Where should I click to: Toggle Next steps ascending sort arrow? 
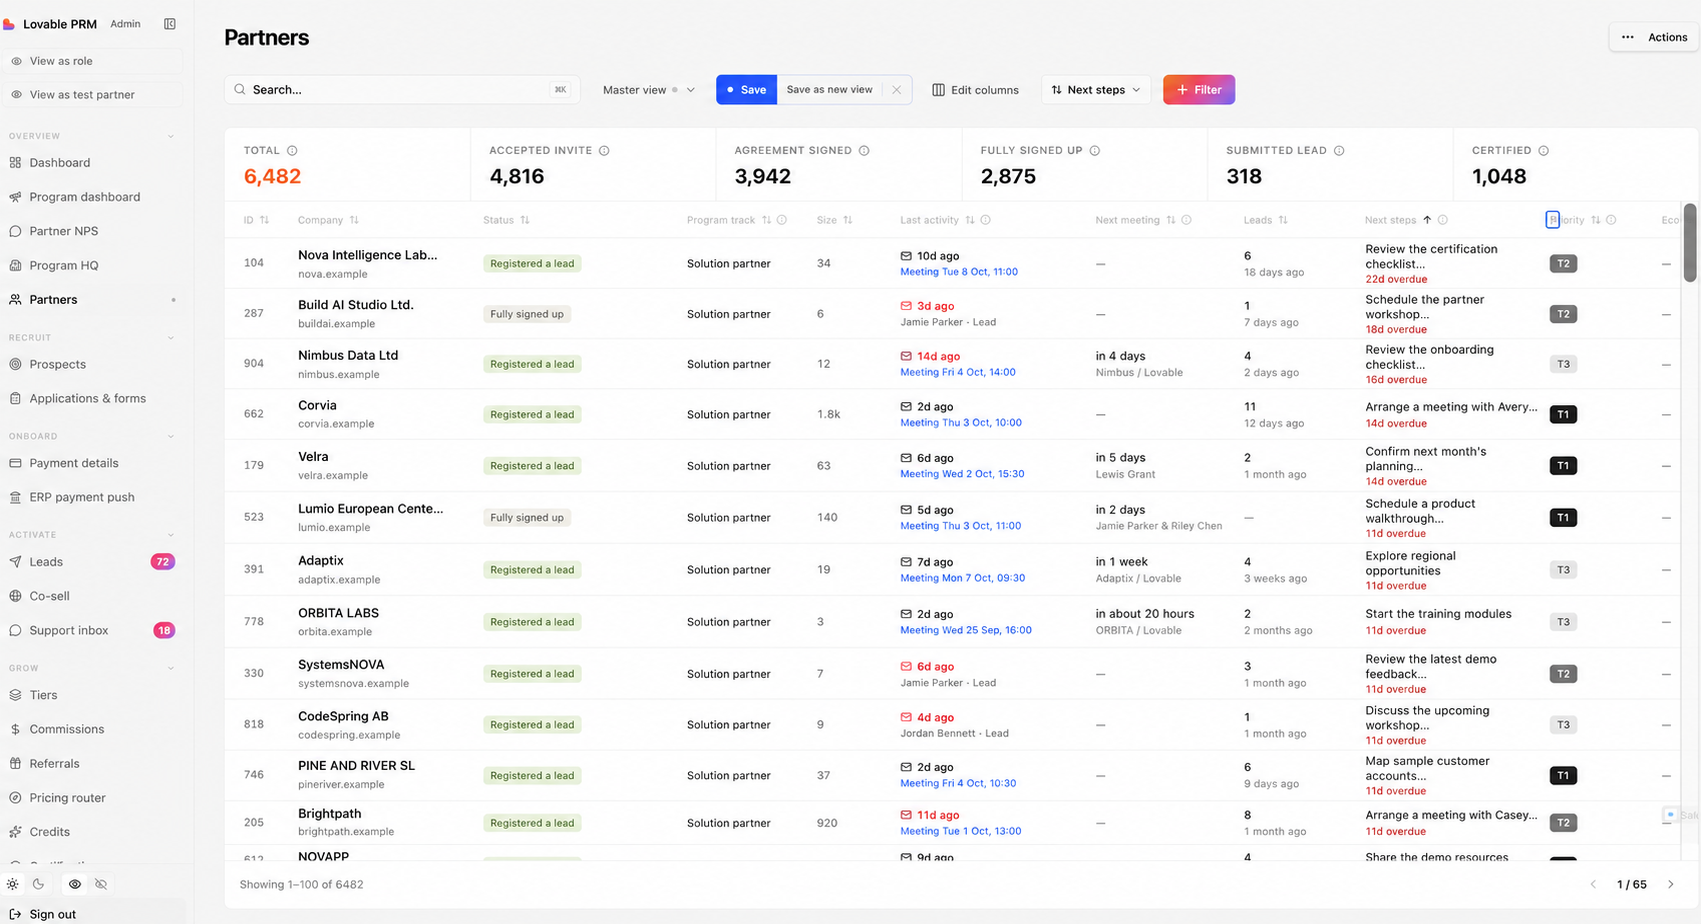pyautogui.click(x=1427, y=220)
